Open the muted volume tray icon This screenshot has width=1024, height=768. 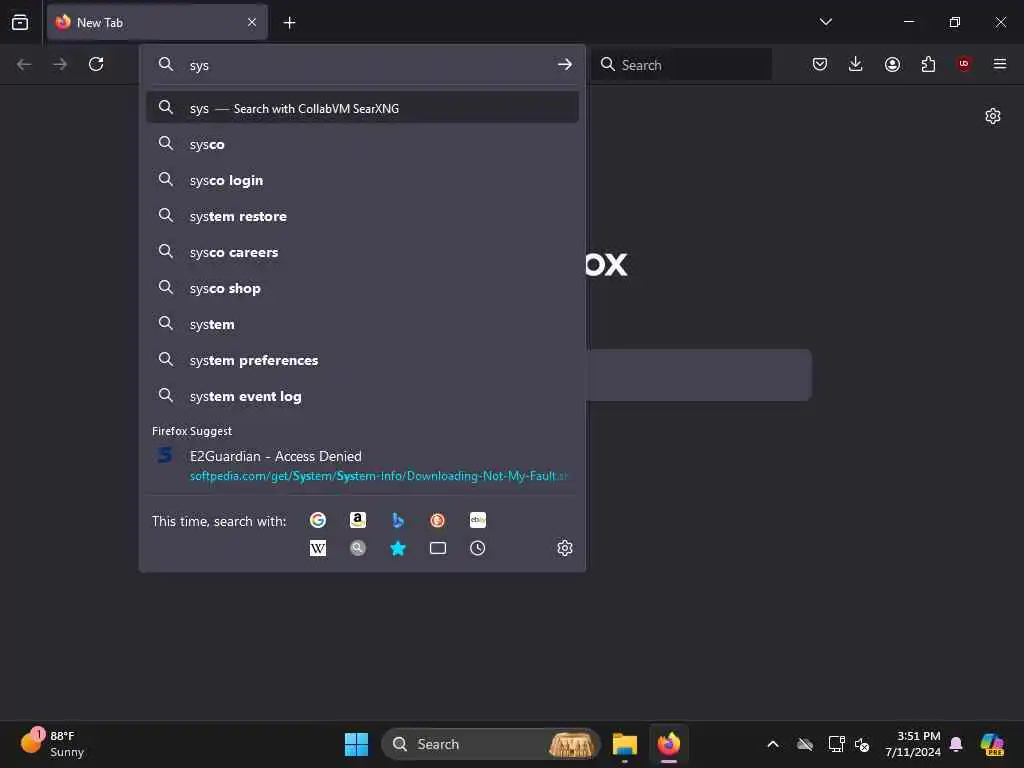[862, 744]
